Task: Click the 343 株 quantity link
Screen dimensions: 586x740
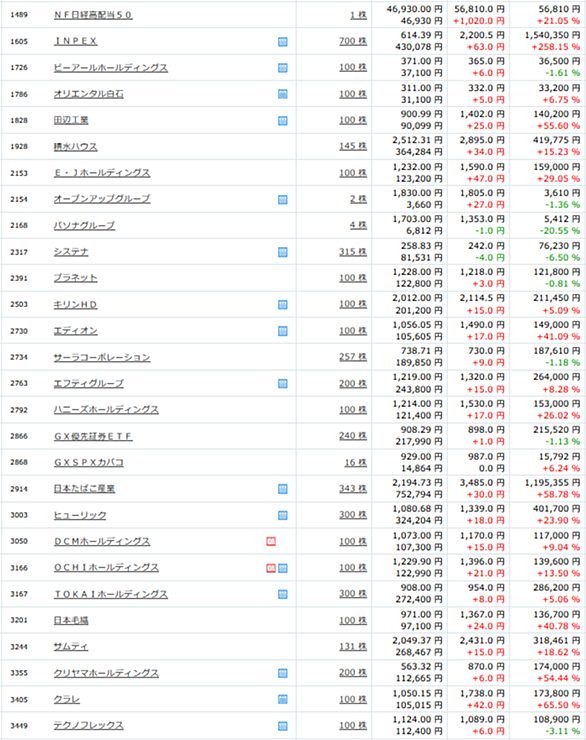Action: coord(353,488)
